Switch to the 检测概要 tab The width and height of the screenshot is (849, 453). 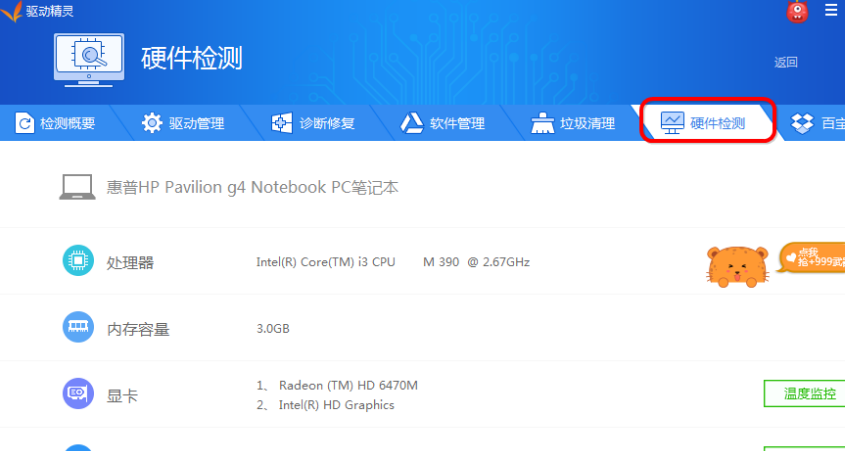point(56,124)
